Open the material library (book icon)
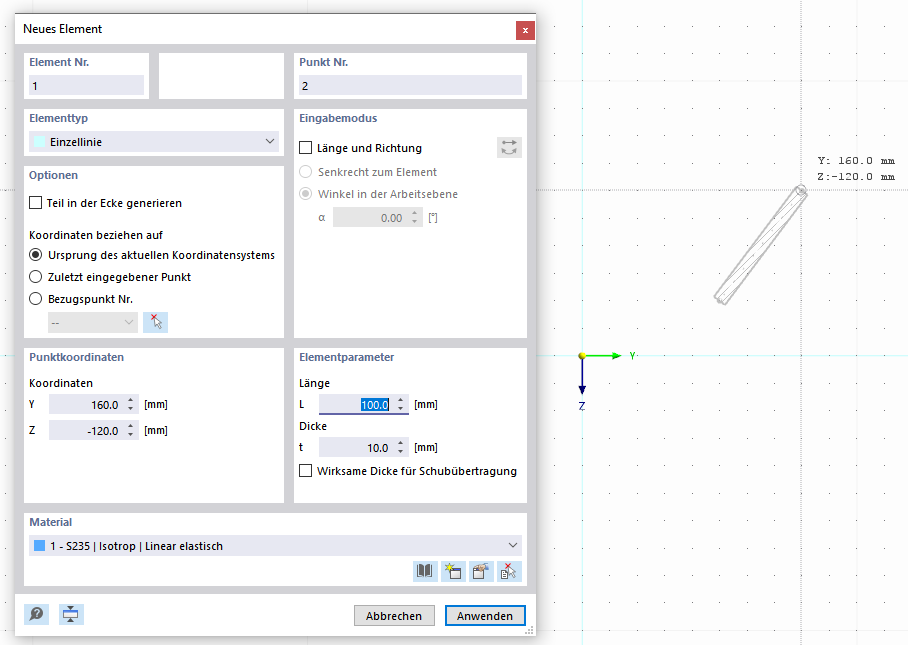This screenshot has height=645, width=908. [424, 570]
